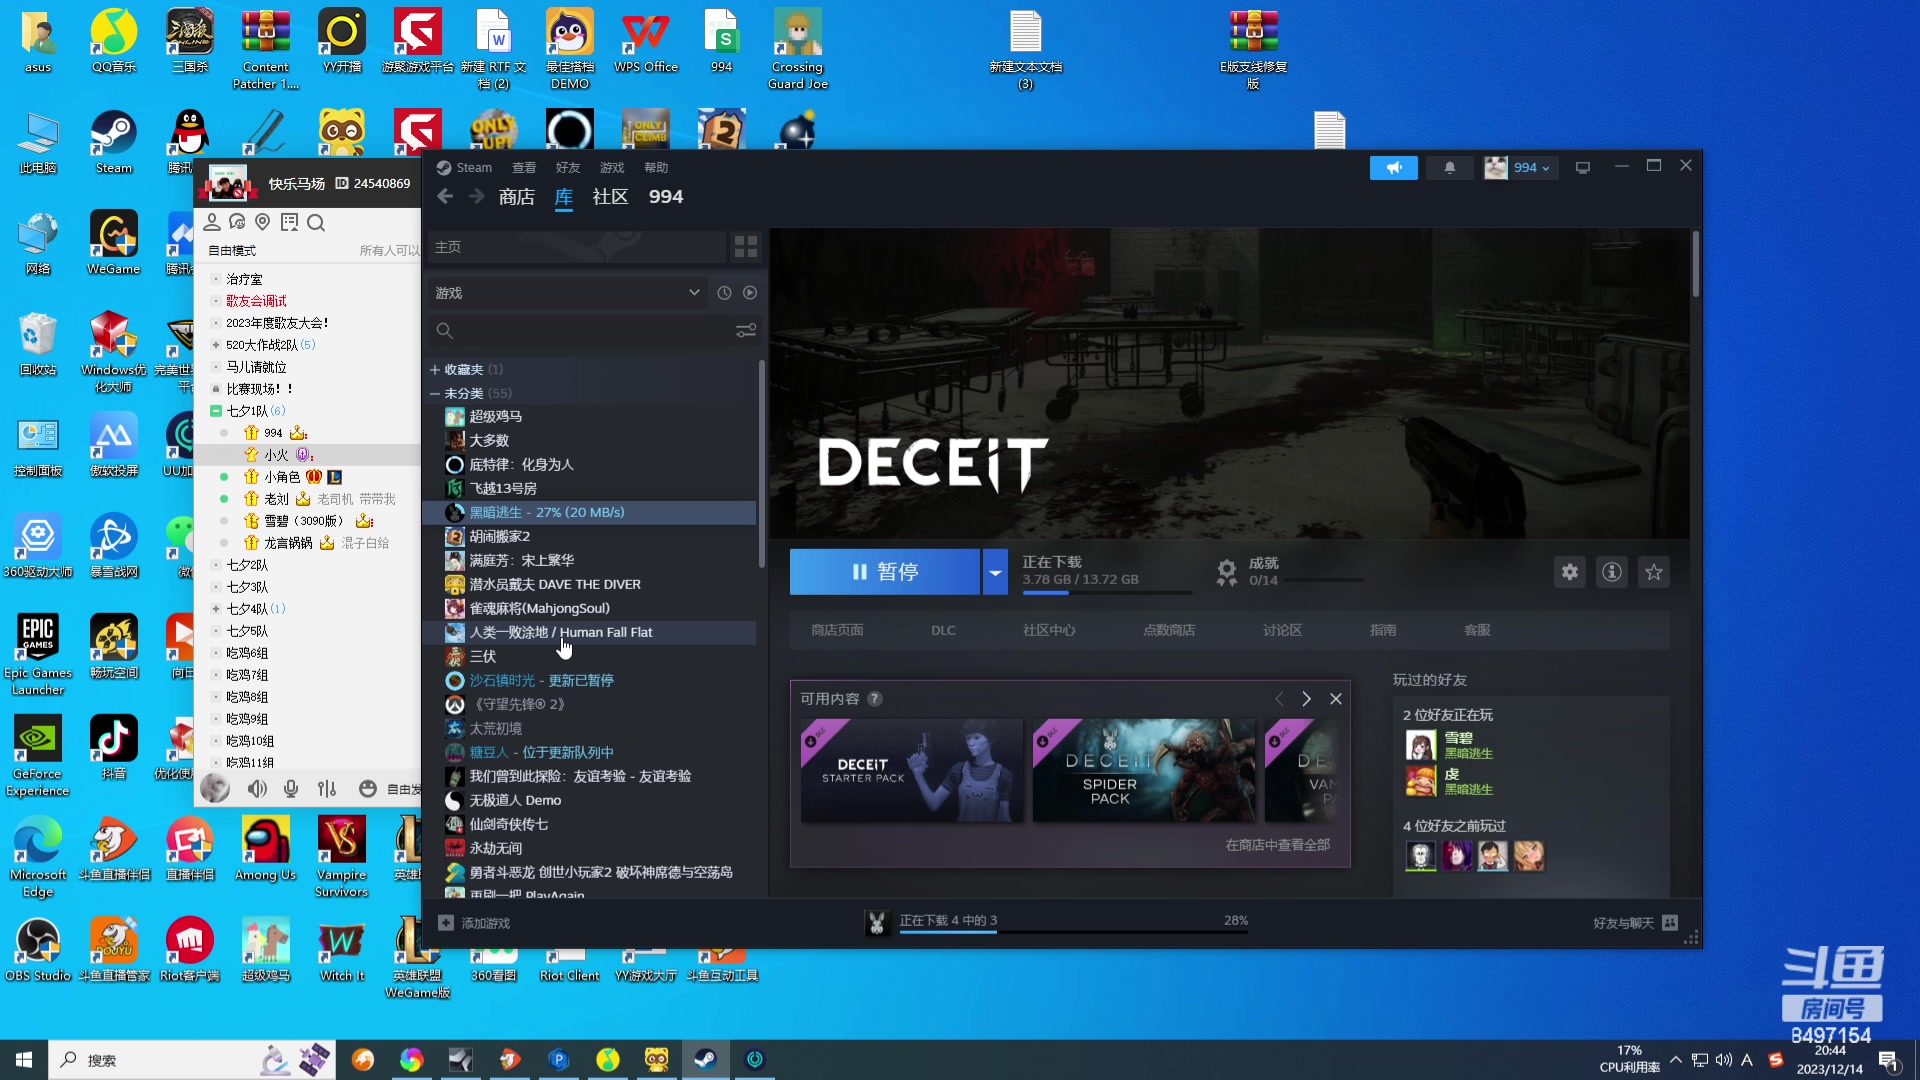
Task: Click the Steam announcements megaphone icon
Action: [1393, 168]
